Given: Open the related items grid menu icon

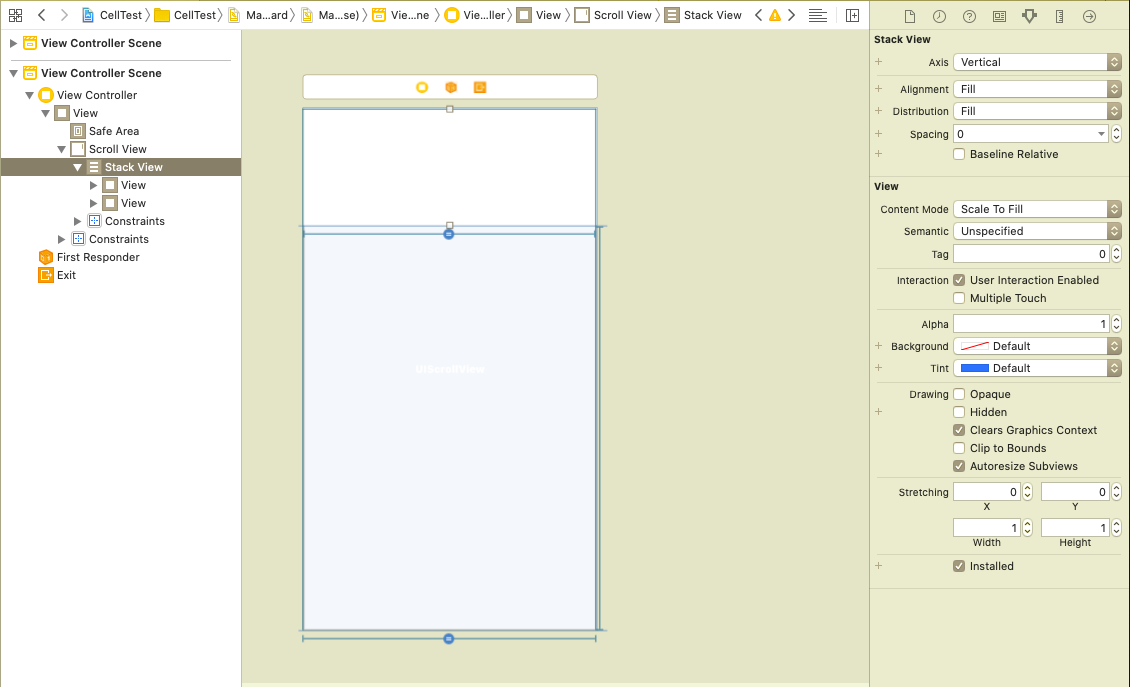Looking at the screenshot, I should [x=15, y=15].
